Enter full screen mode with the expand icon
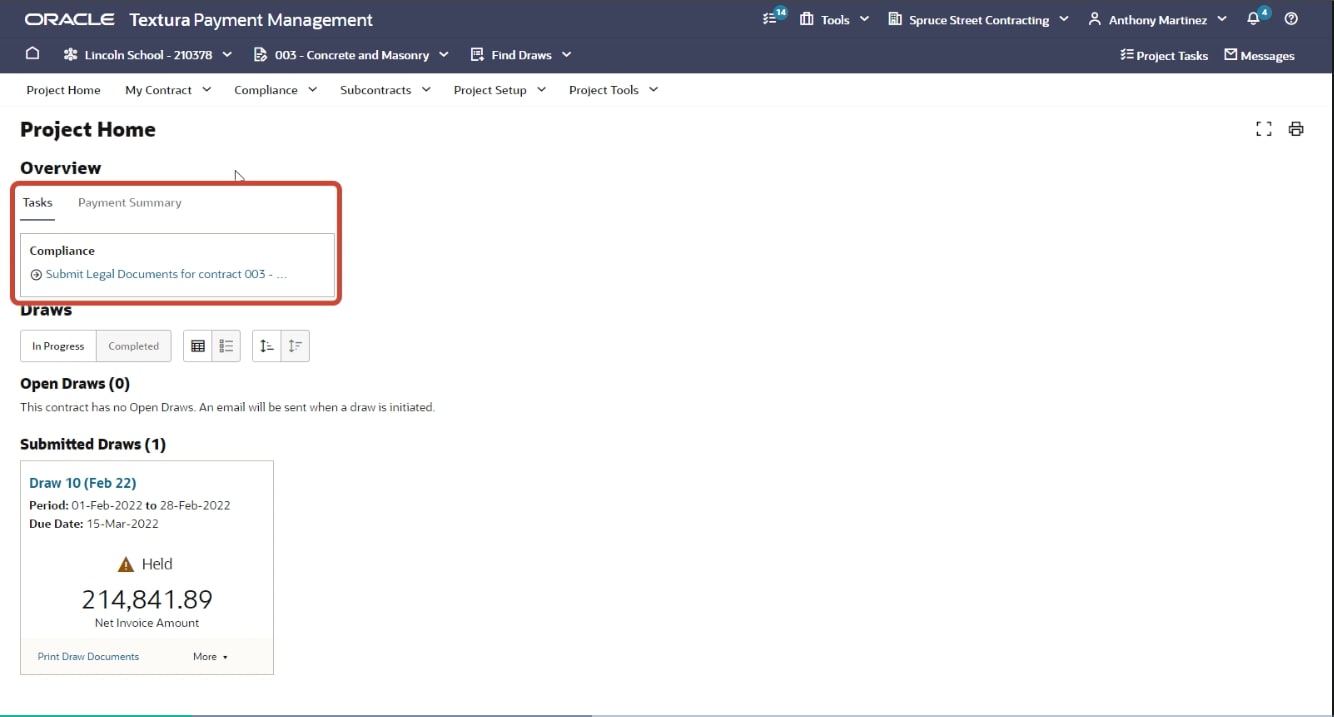This screenshot has width=1334, height=717. (1264, 129)
